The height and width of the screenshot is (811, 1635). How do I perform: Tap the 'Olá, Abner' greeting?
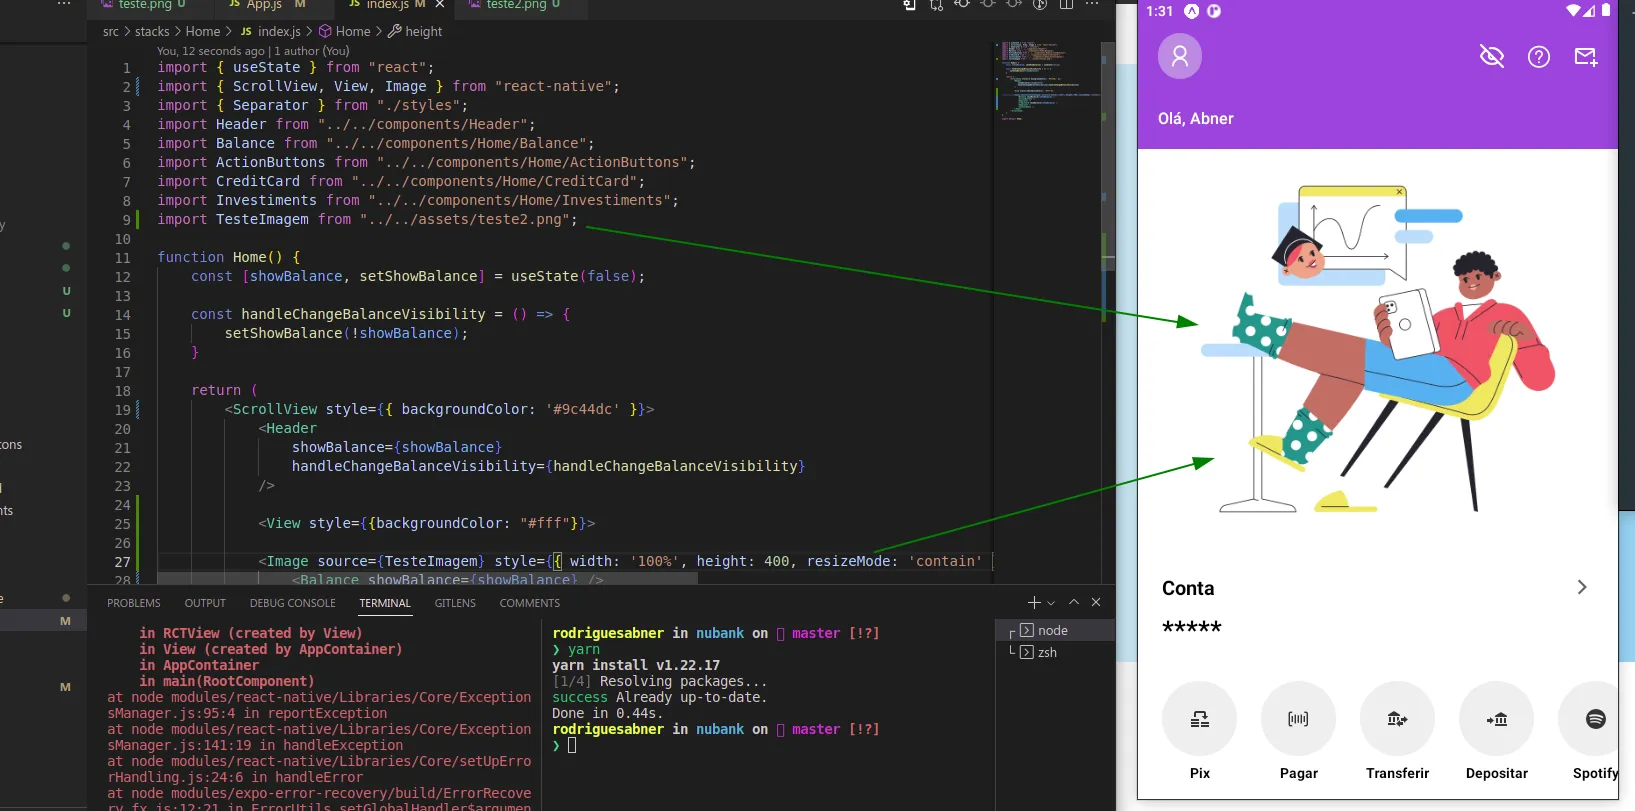(x=1196, y=119)
